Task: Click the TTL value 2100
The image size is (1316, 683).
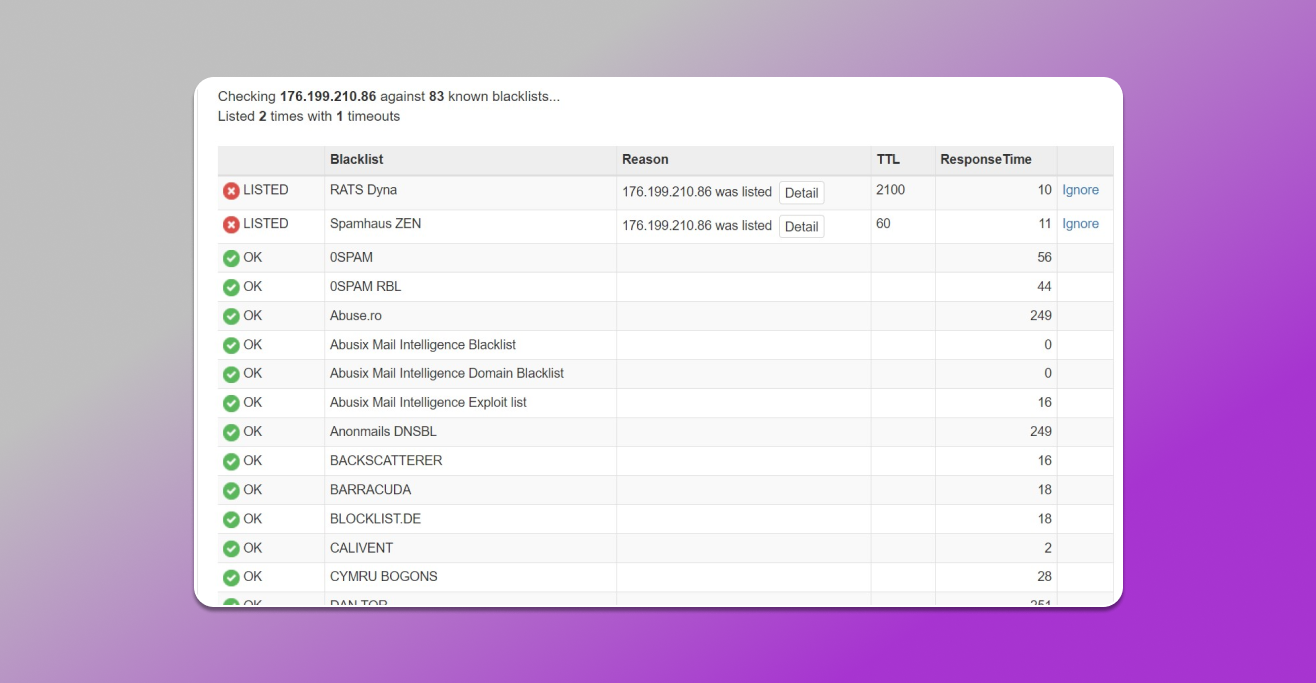Action: (890, 190)
